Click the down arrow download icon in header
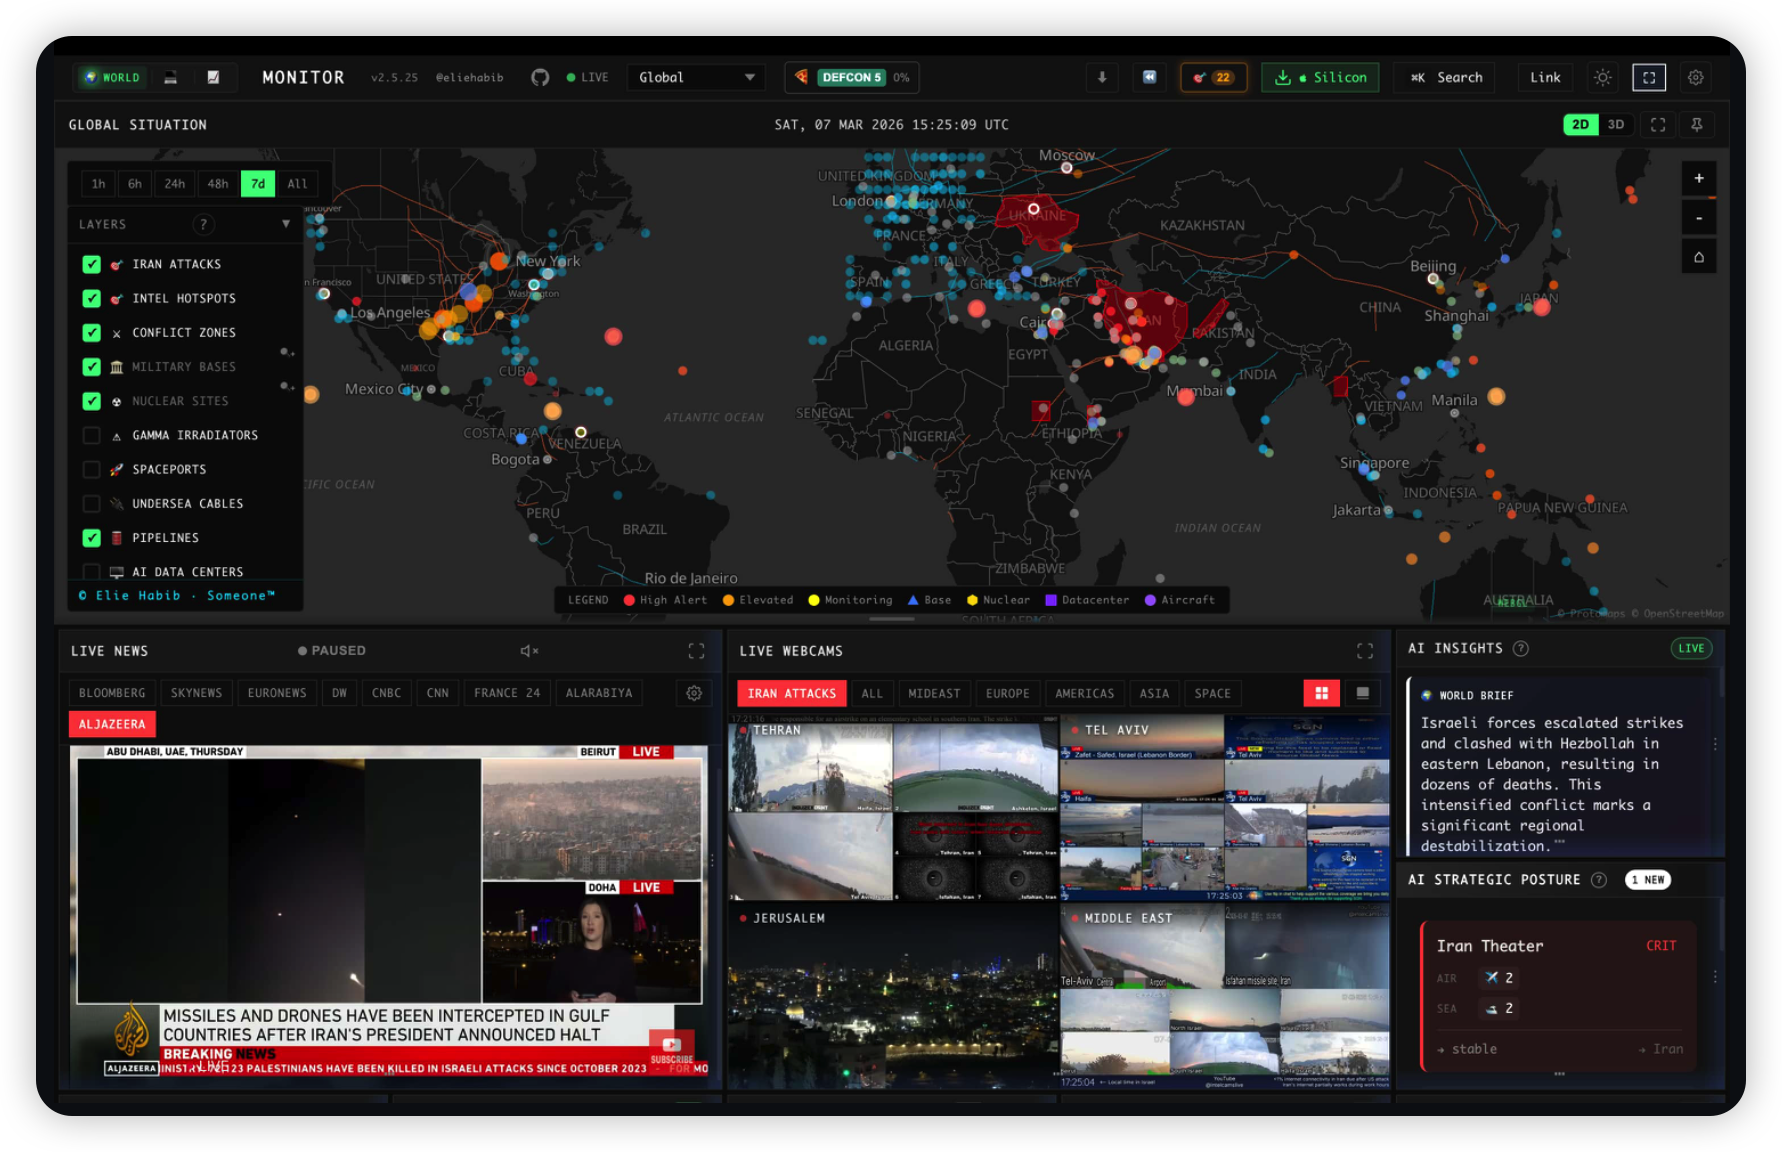This screenshot has width=1782, height=1152. 1102,77
